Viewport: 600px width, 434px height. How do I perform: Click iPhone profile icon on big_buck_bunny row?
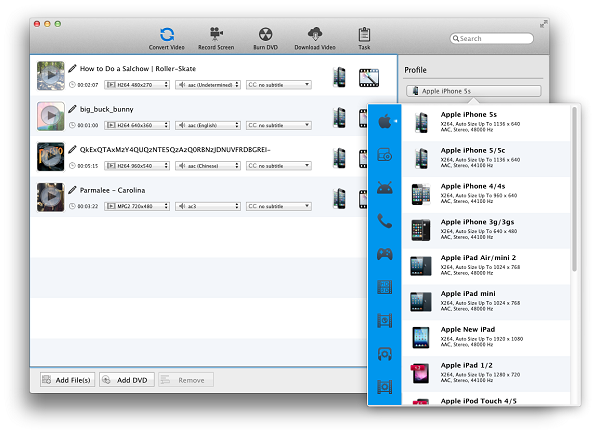[339, 117]
